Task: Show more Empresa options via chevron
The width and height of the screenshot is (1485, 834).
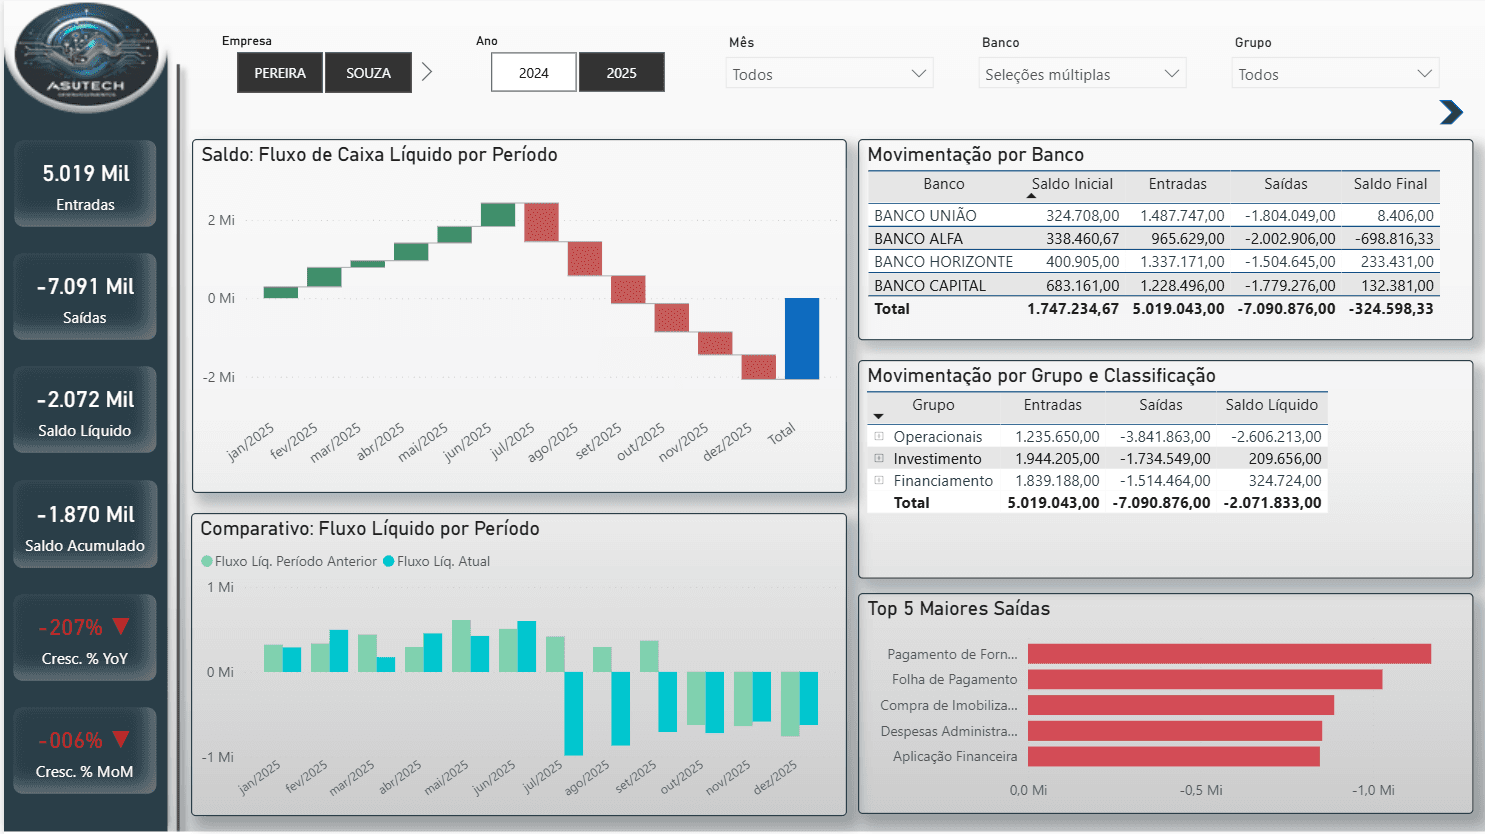Action: (x=427, y=72)
